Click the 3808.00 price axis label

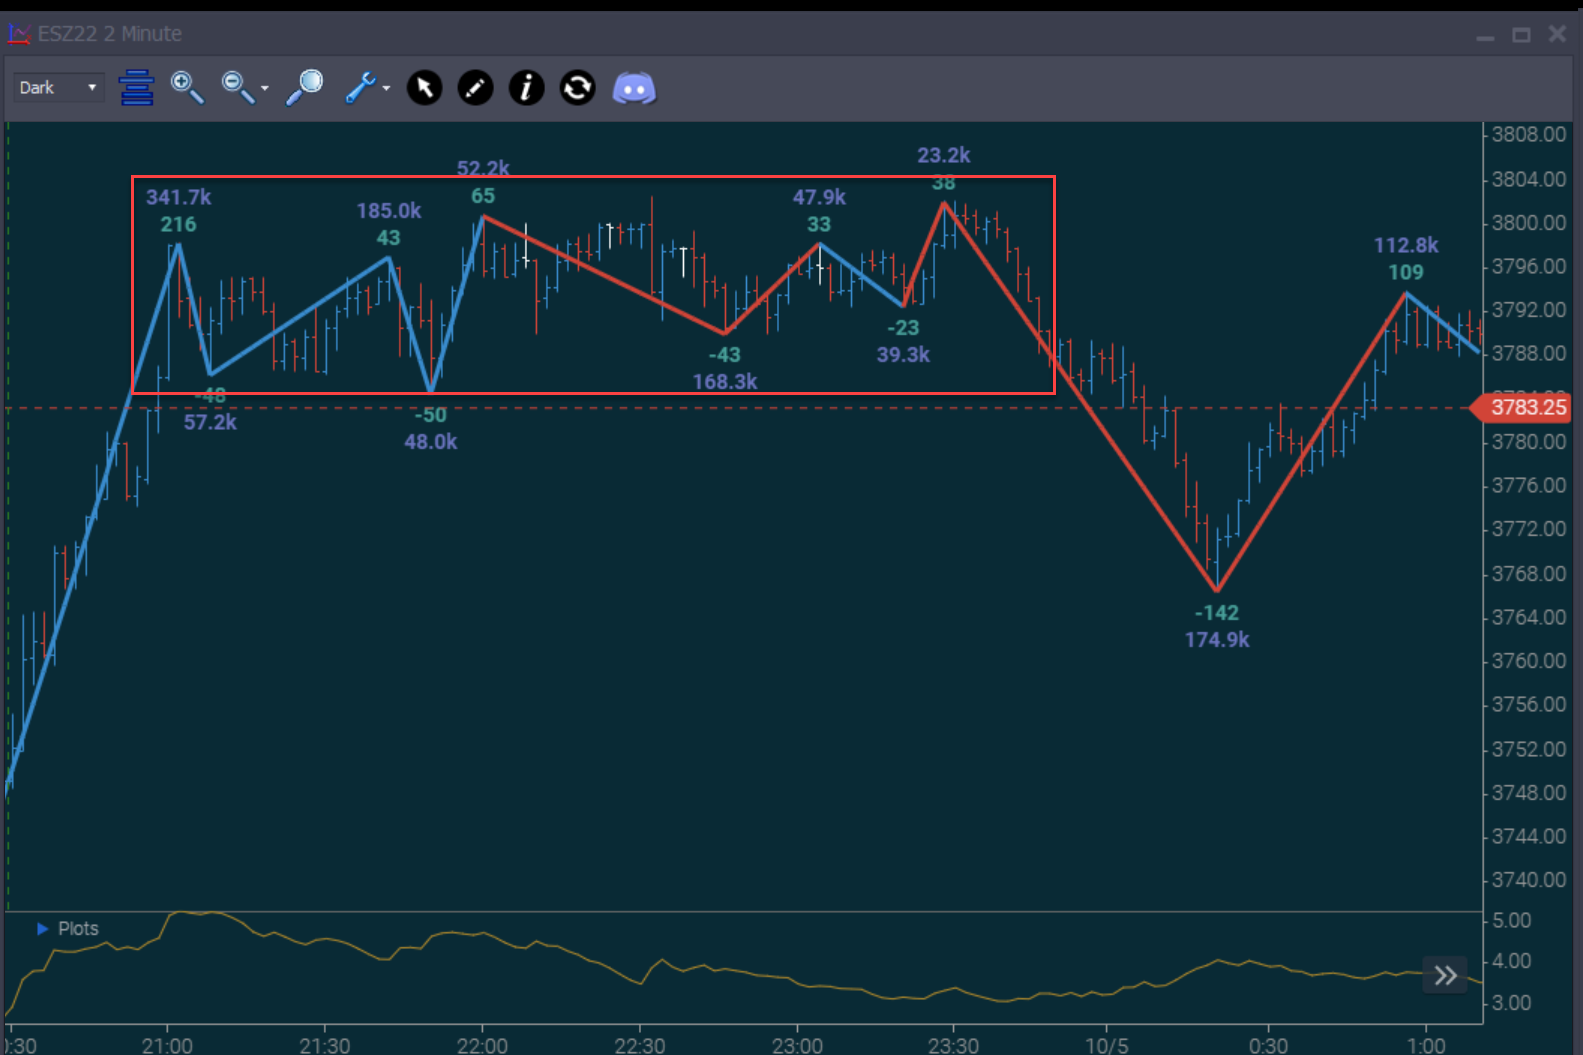click(x=1529, y=134)
